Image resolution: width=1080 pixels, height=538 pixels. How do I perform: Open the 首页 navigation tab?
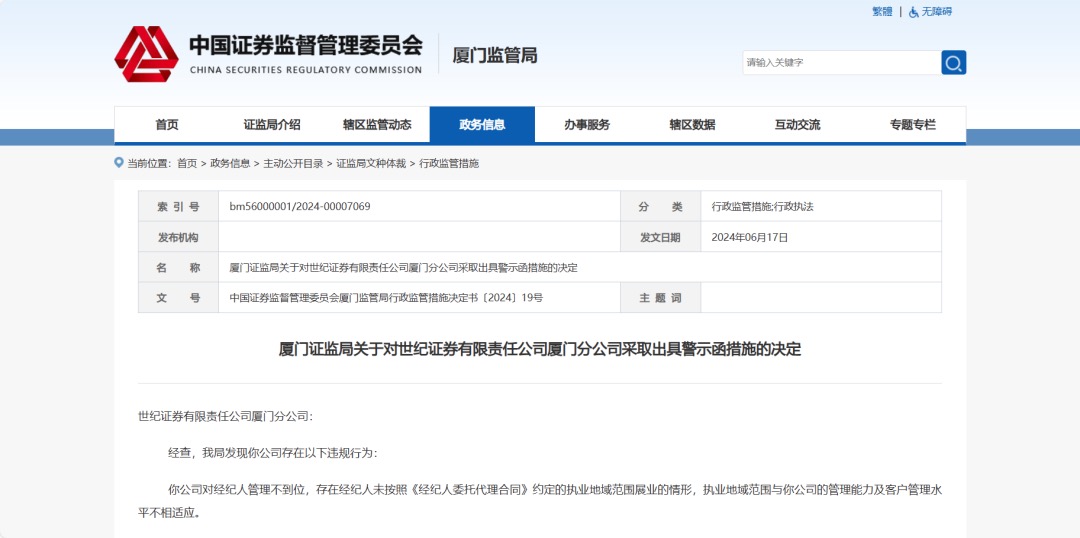[167, 125]
